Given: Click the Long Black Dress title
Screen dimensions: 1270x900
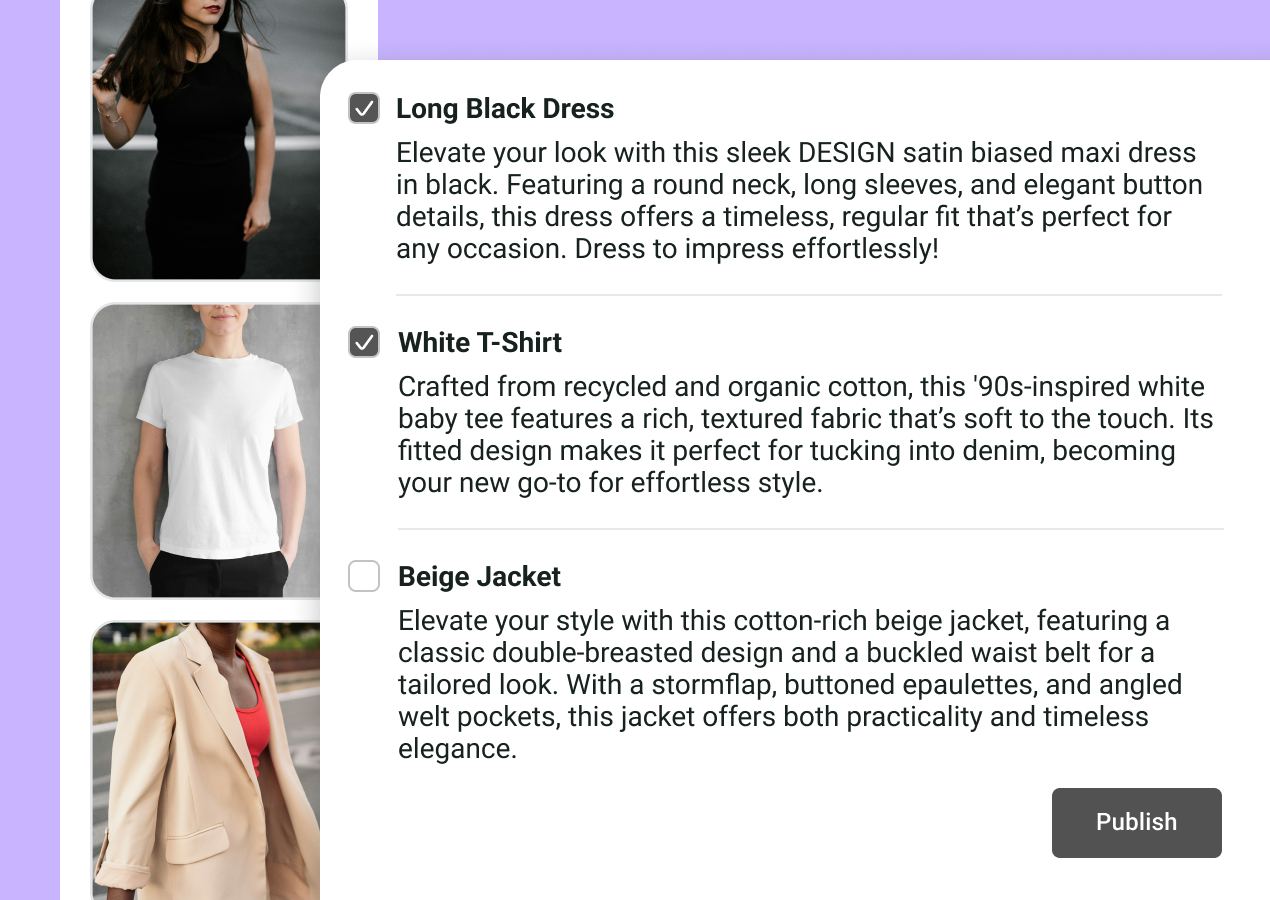Looking at the screenshot, I should (505, 109).
